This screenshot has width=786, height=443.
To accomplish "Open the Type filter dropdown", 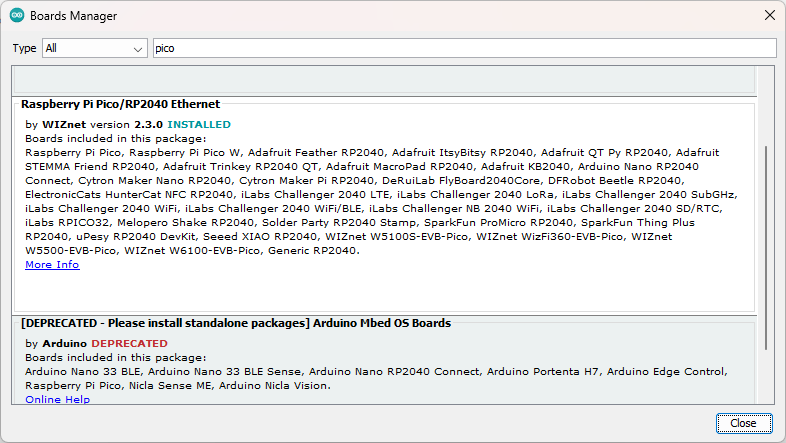I will [95, 48].
